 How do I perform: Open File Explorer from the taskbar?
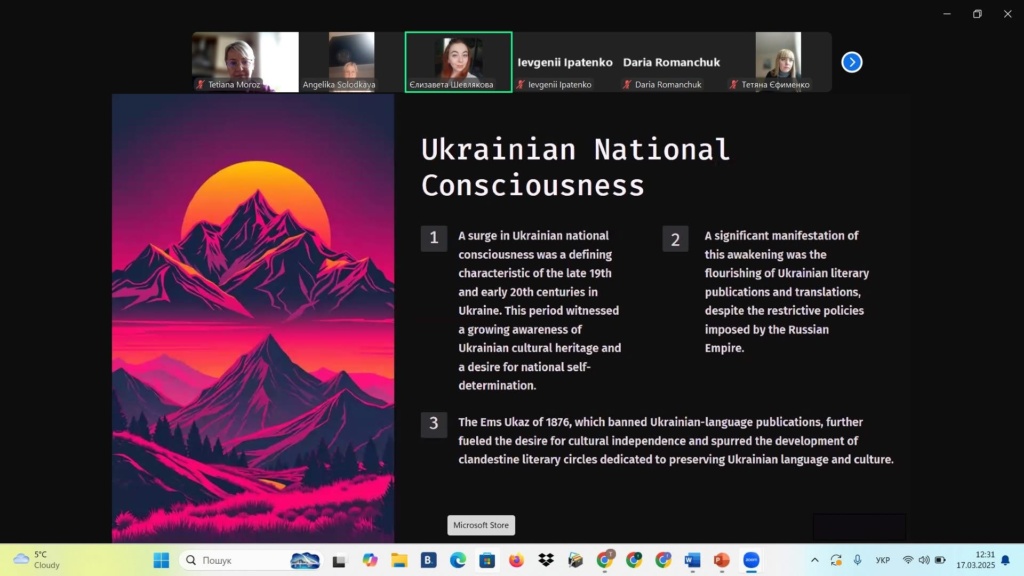point(399,560)
